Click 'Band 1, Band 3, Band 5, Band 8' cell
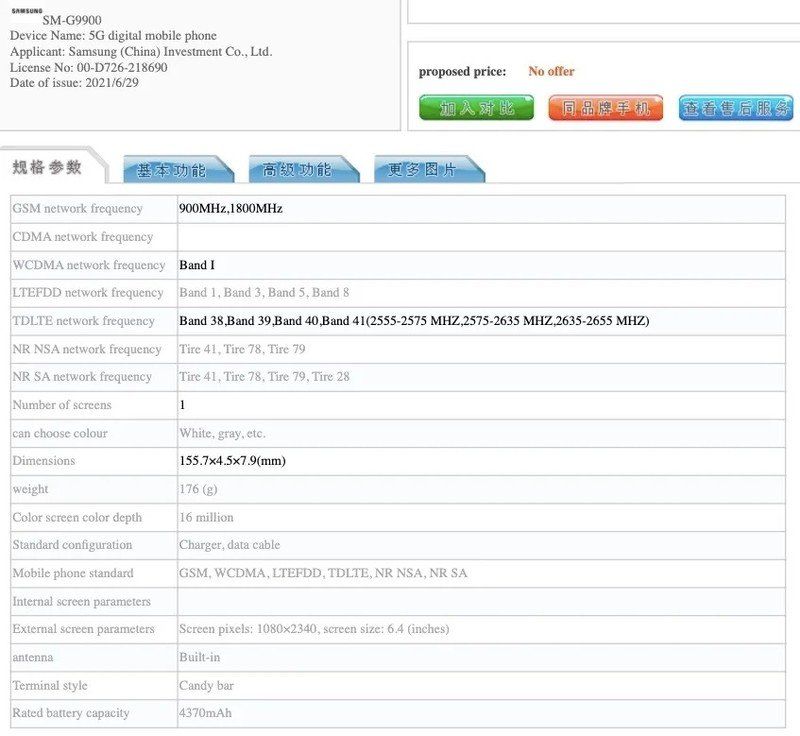The height and width of the screenshot is (736, 800). tap(264, 293)
